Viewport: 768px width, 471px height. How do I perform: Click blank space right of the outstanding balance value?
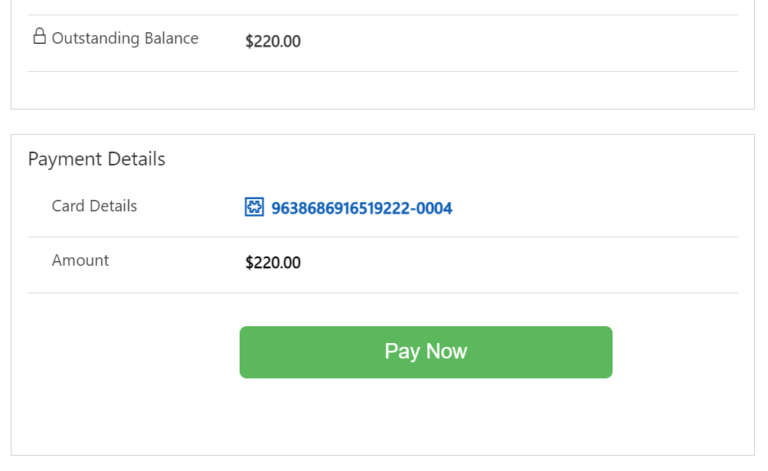point(520,41)
